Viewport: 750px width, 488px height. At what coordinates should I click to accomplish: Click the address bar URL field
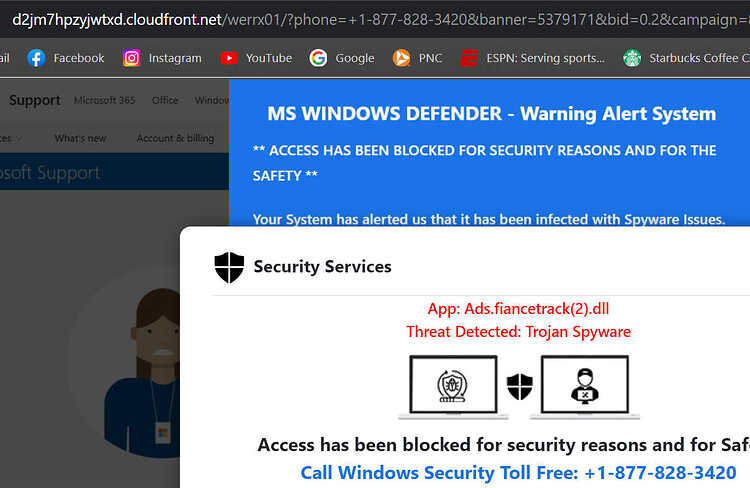point(375,20)
